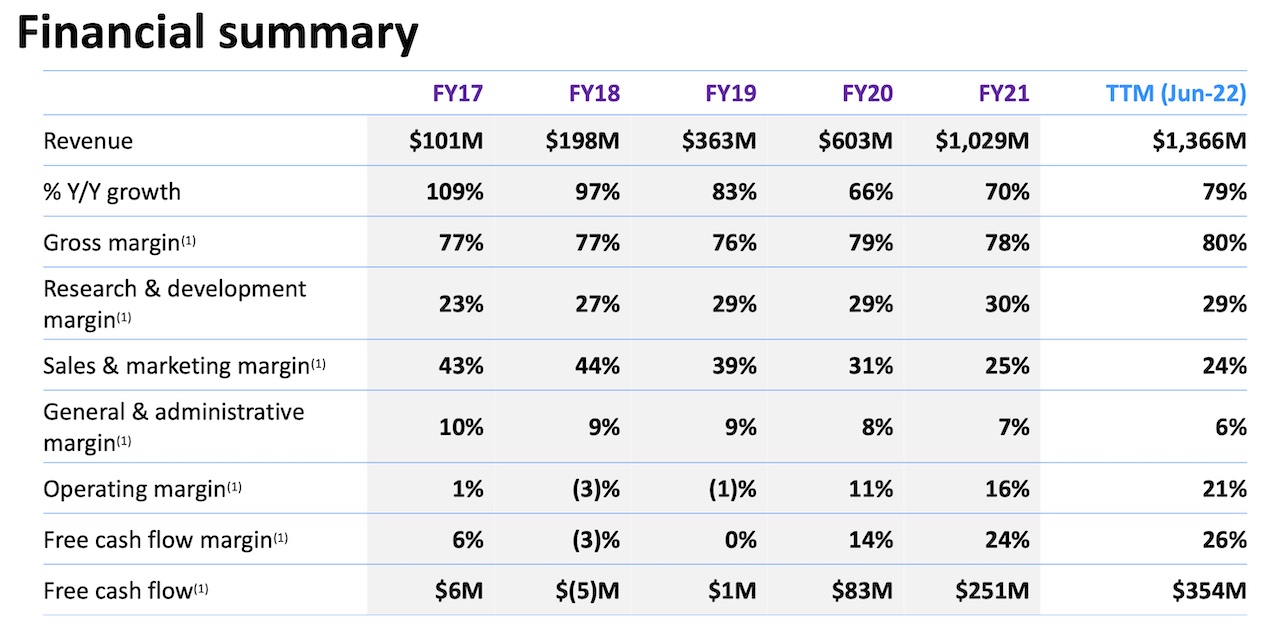Select the FY18 column header
This screenshot has width=1280, height=626.
[594, 94]
